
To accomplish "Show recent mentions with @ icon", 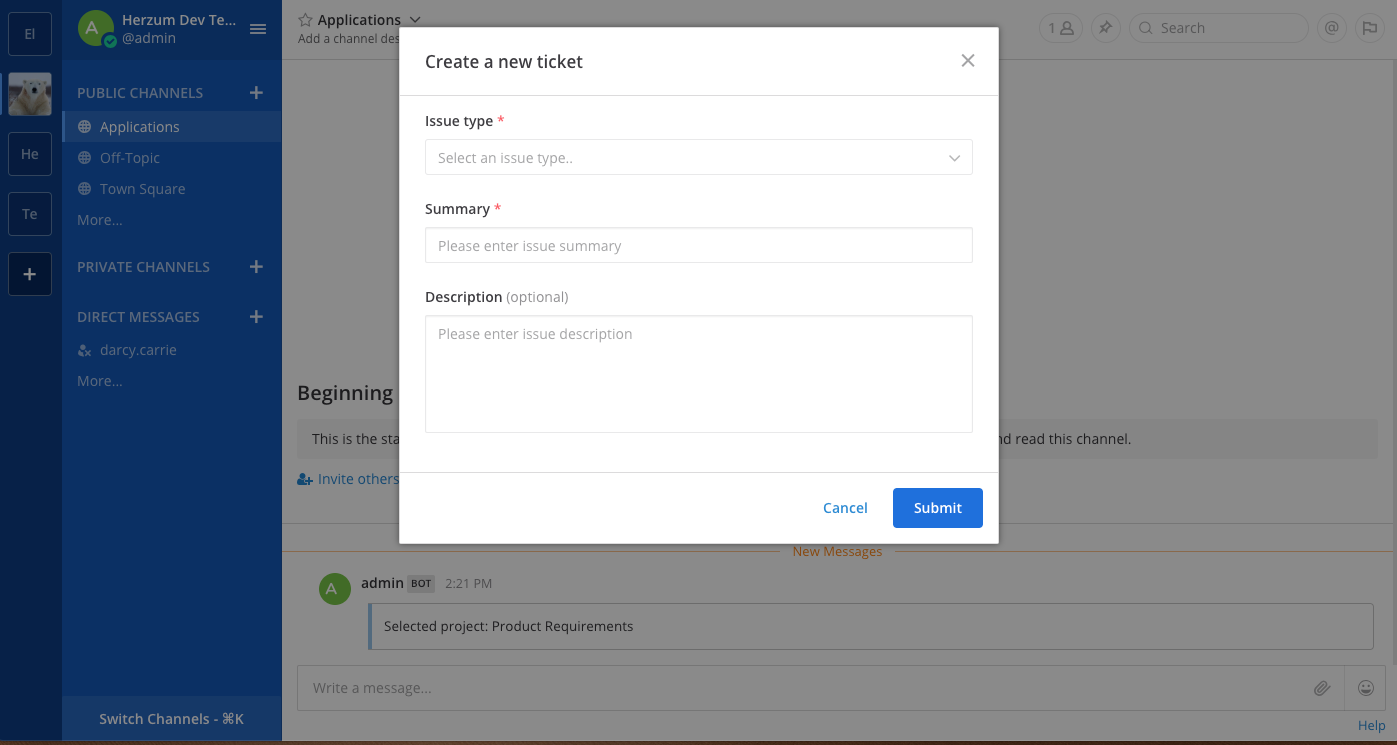I will click(1331, 28).
